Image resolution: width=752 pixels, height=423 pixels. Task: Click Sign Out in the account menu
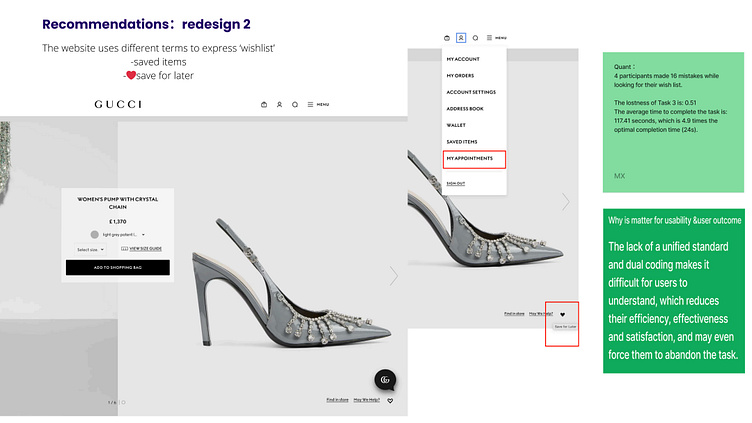click(x=456, y=184)
